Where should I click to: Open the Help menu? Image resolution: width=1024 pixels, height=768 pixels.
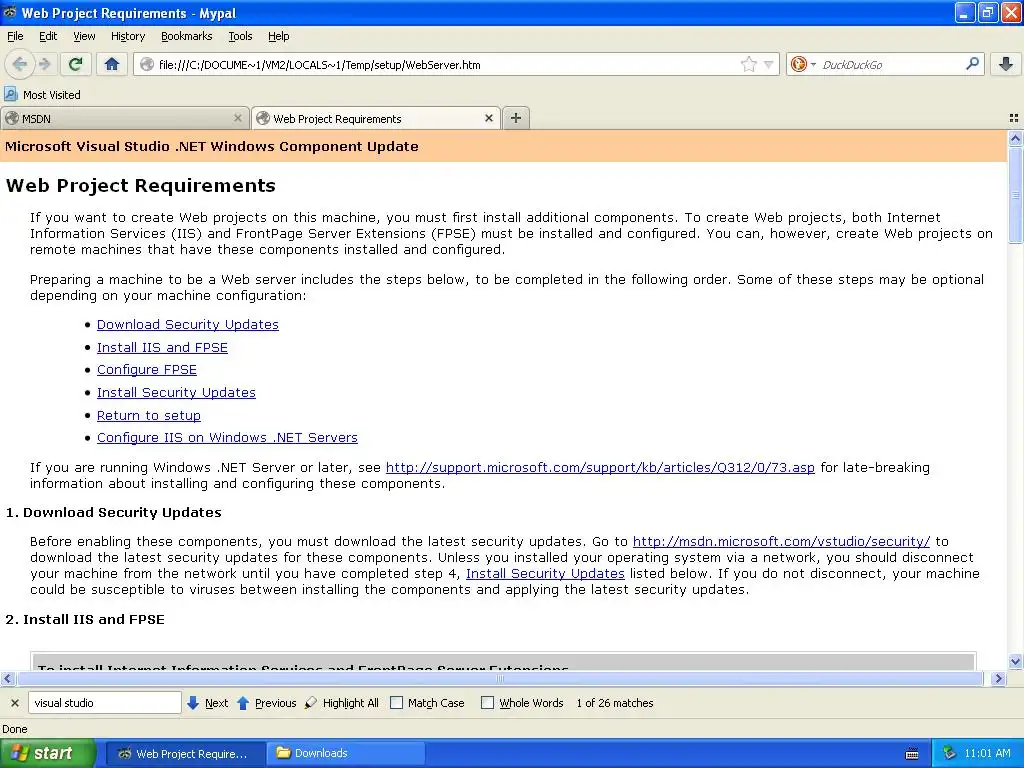pyautogui.click(x=278, y=37)
